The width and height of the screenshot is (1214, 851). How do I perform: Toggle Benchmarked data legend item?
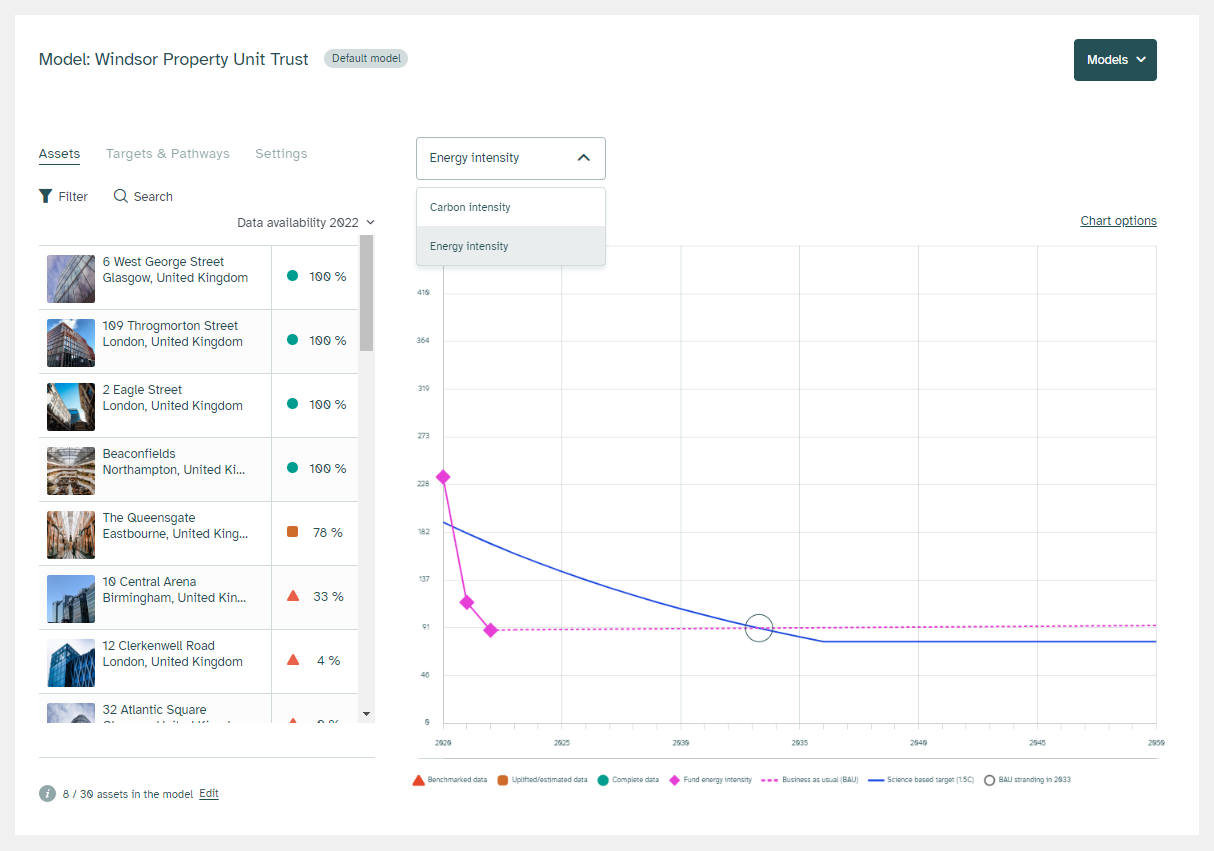click(x=450, y=780)
